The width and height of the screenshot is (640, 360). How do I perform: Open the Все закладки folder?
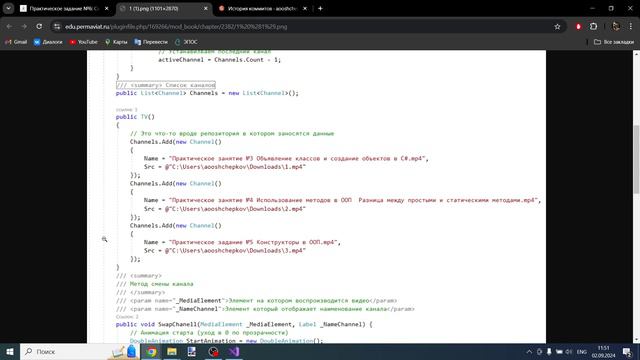(x=614, y=42)
